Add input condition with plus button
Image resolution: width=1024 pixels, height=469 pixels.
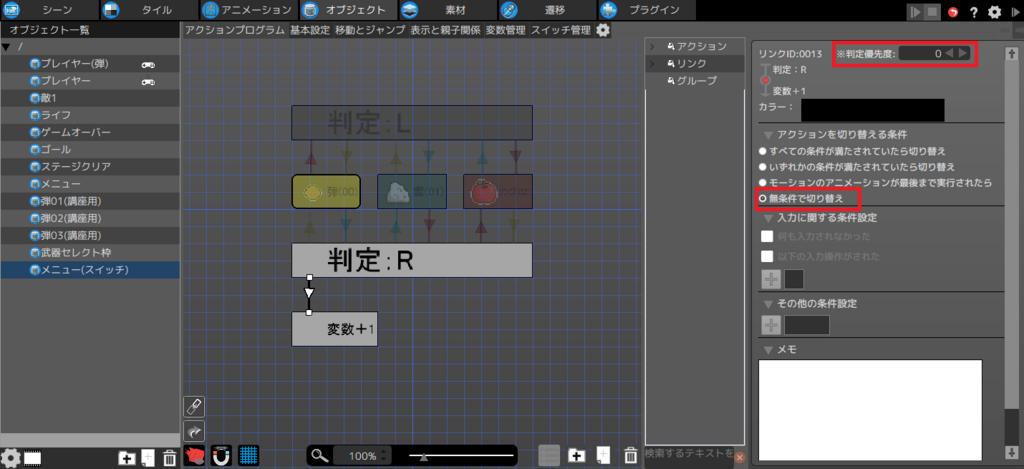coord(771,279)
